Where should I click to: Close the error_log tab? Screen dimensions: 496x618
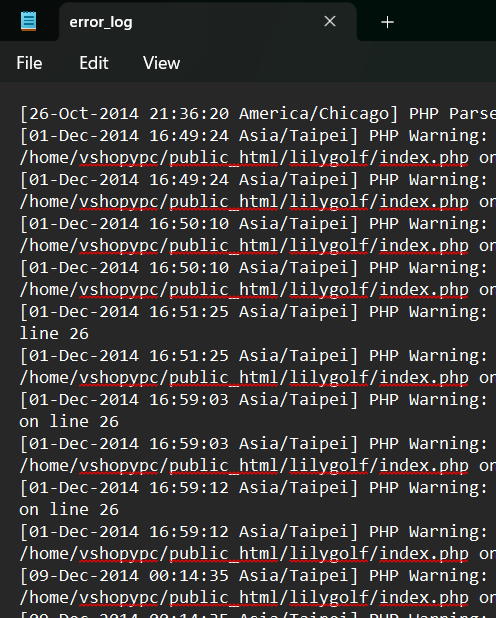point(330,21)
